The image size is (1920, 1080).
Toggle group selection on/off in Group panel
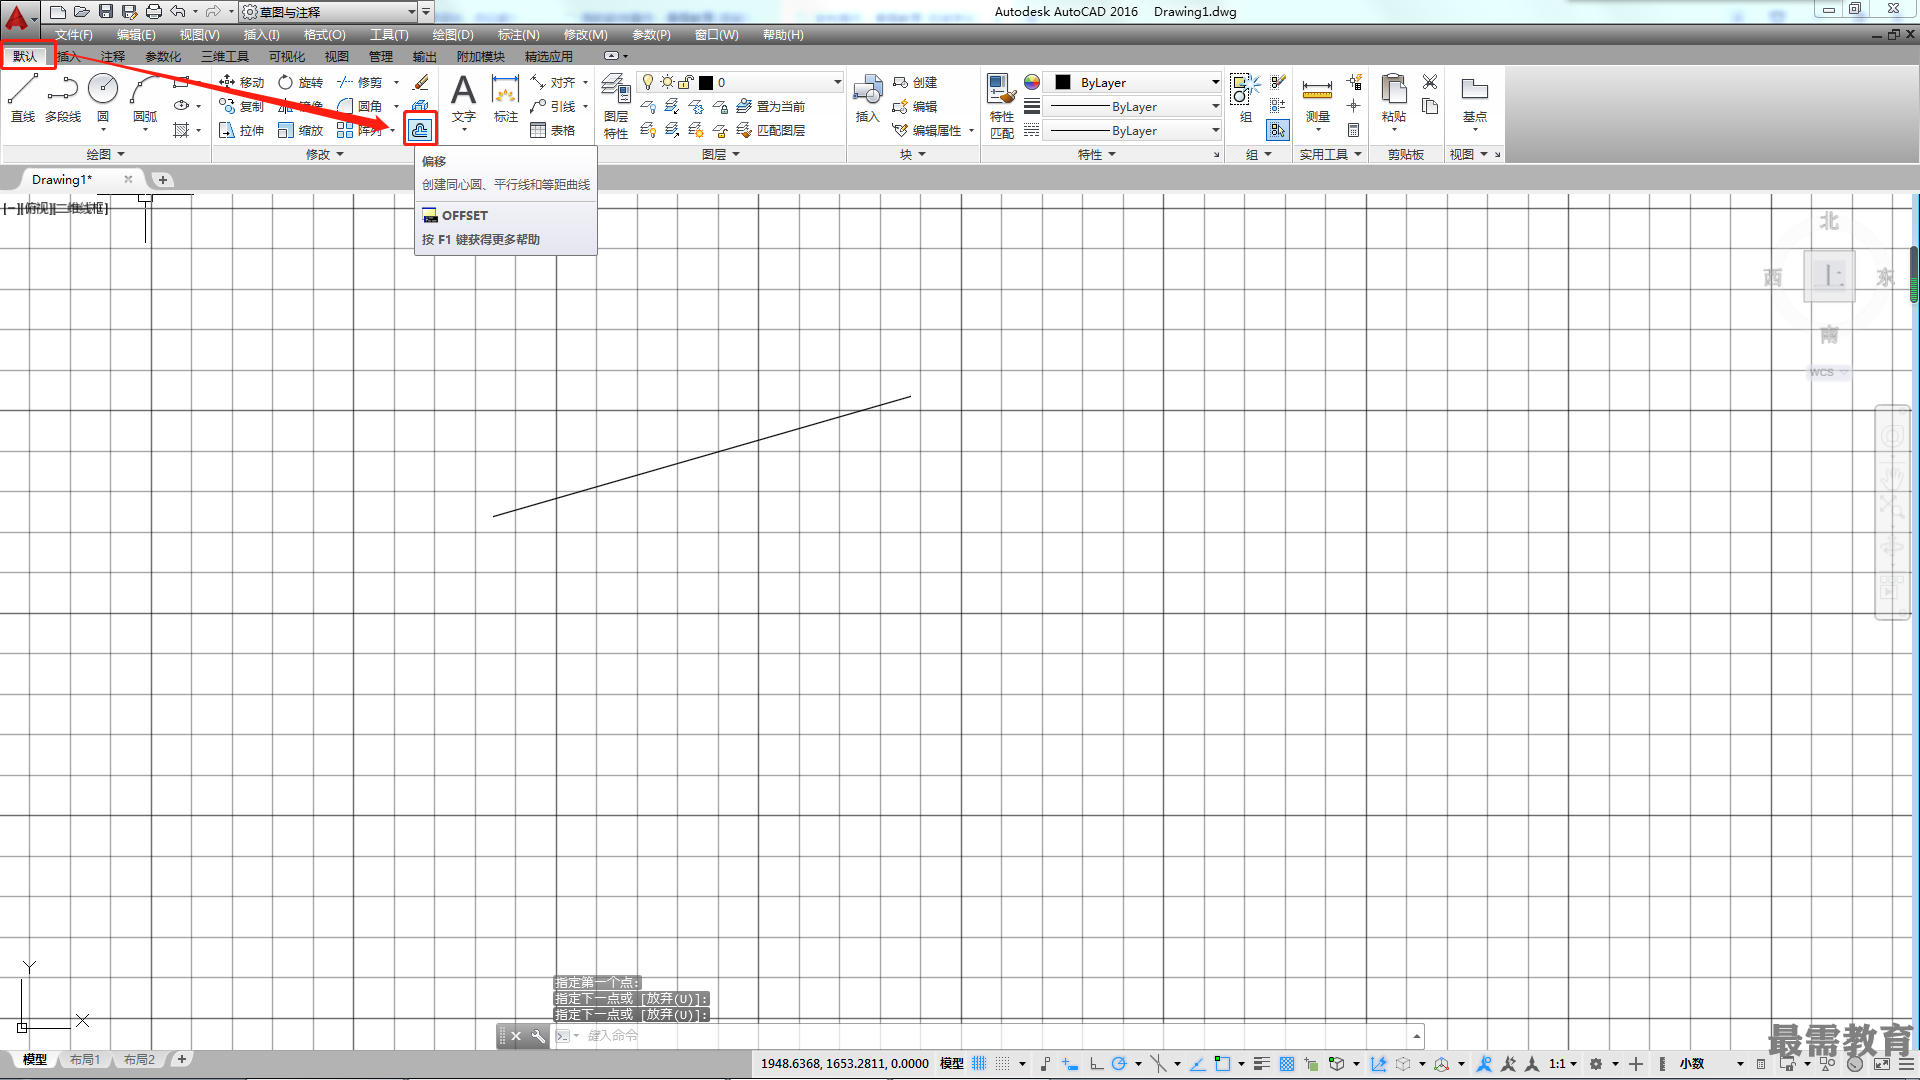(1278, 130)
